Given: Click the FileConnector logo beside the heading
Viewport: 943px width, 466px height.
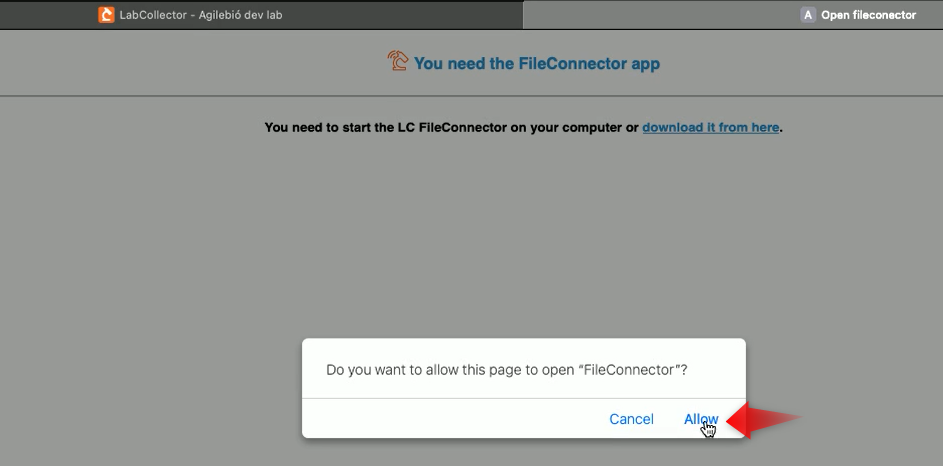Looking at the screenshot, I should 398,61.
